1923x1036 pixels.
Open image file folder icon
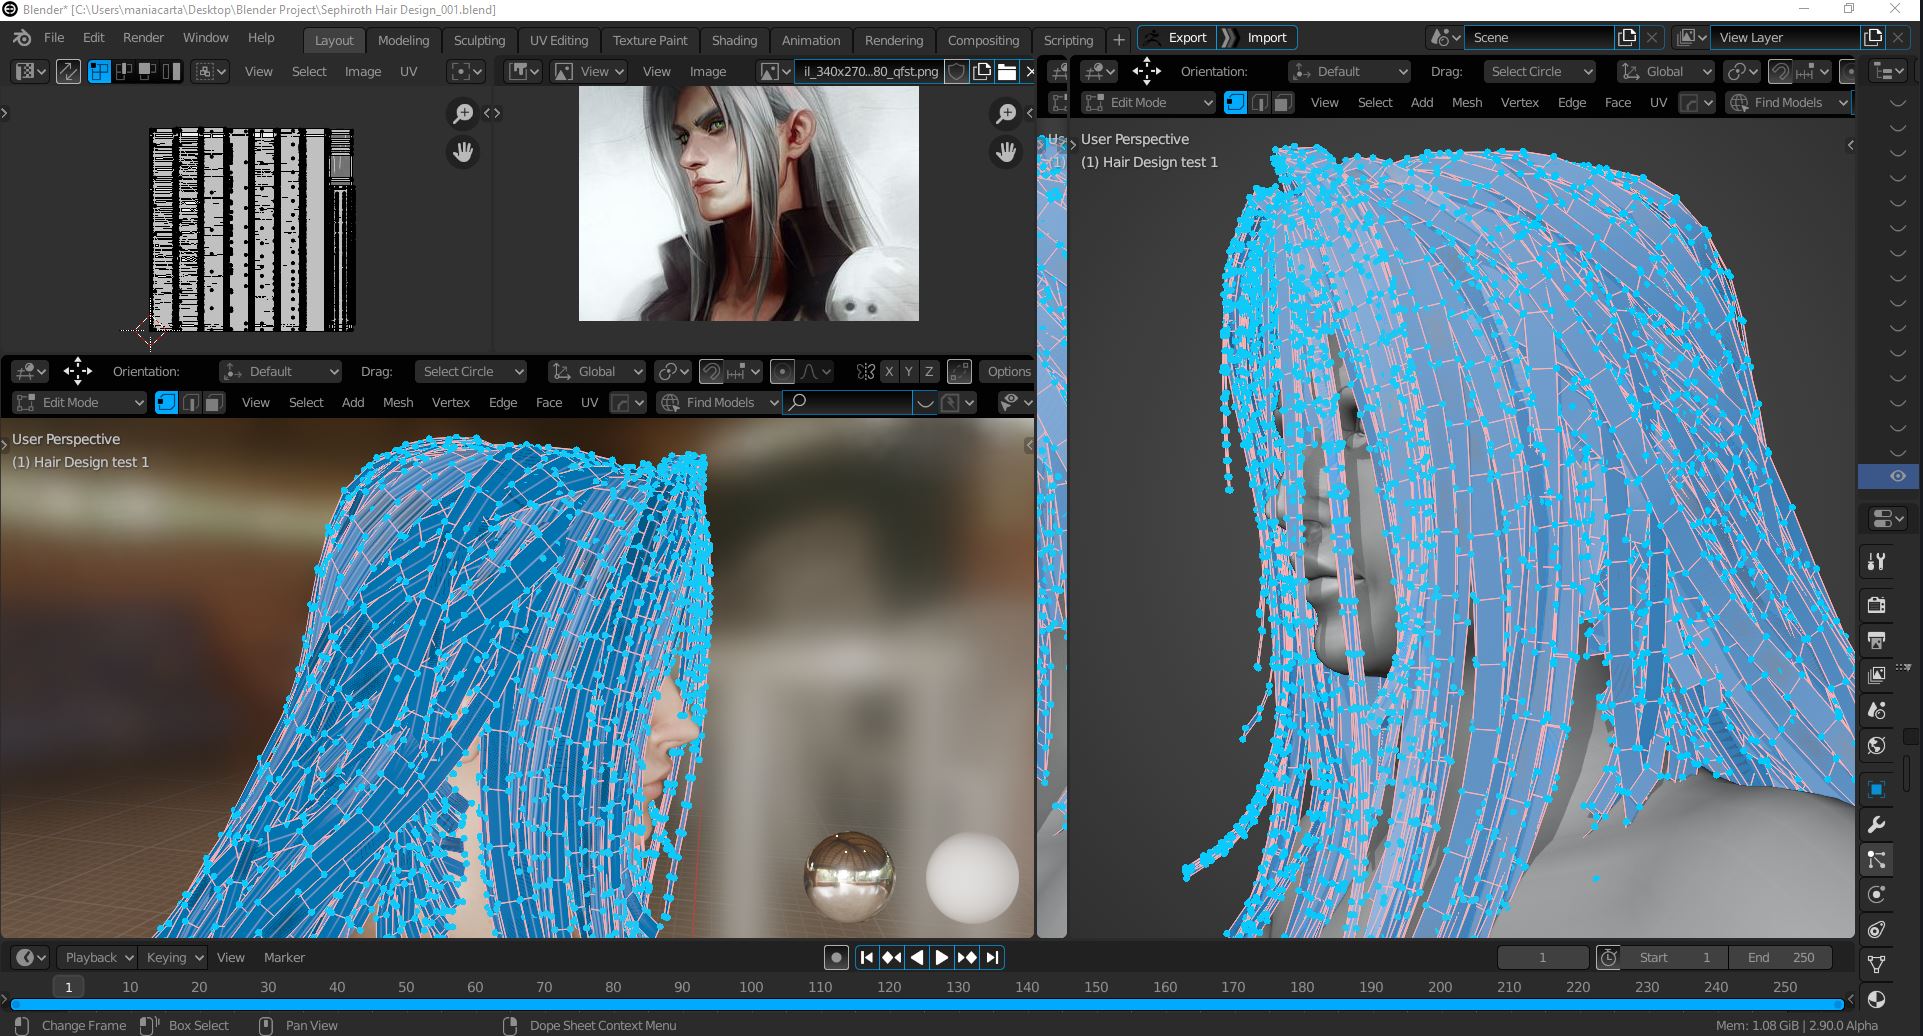point(1007,71)
